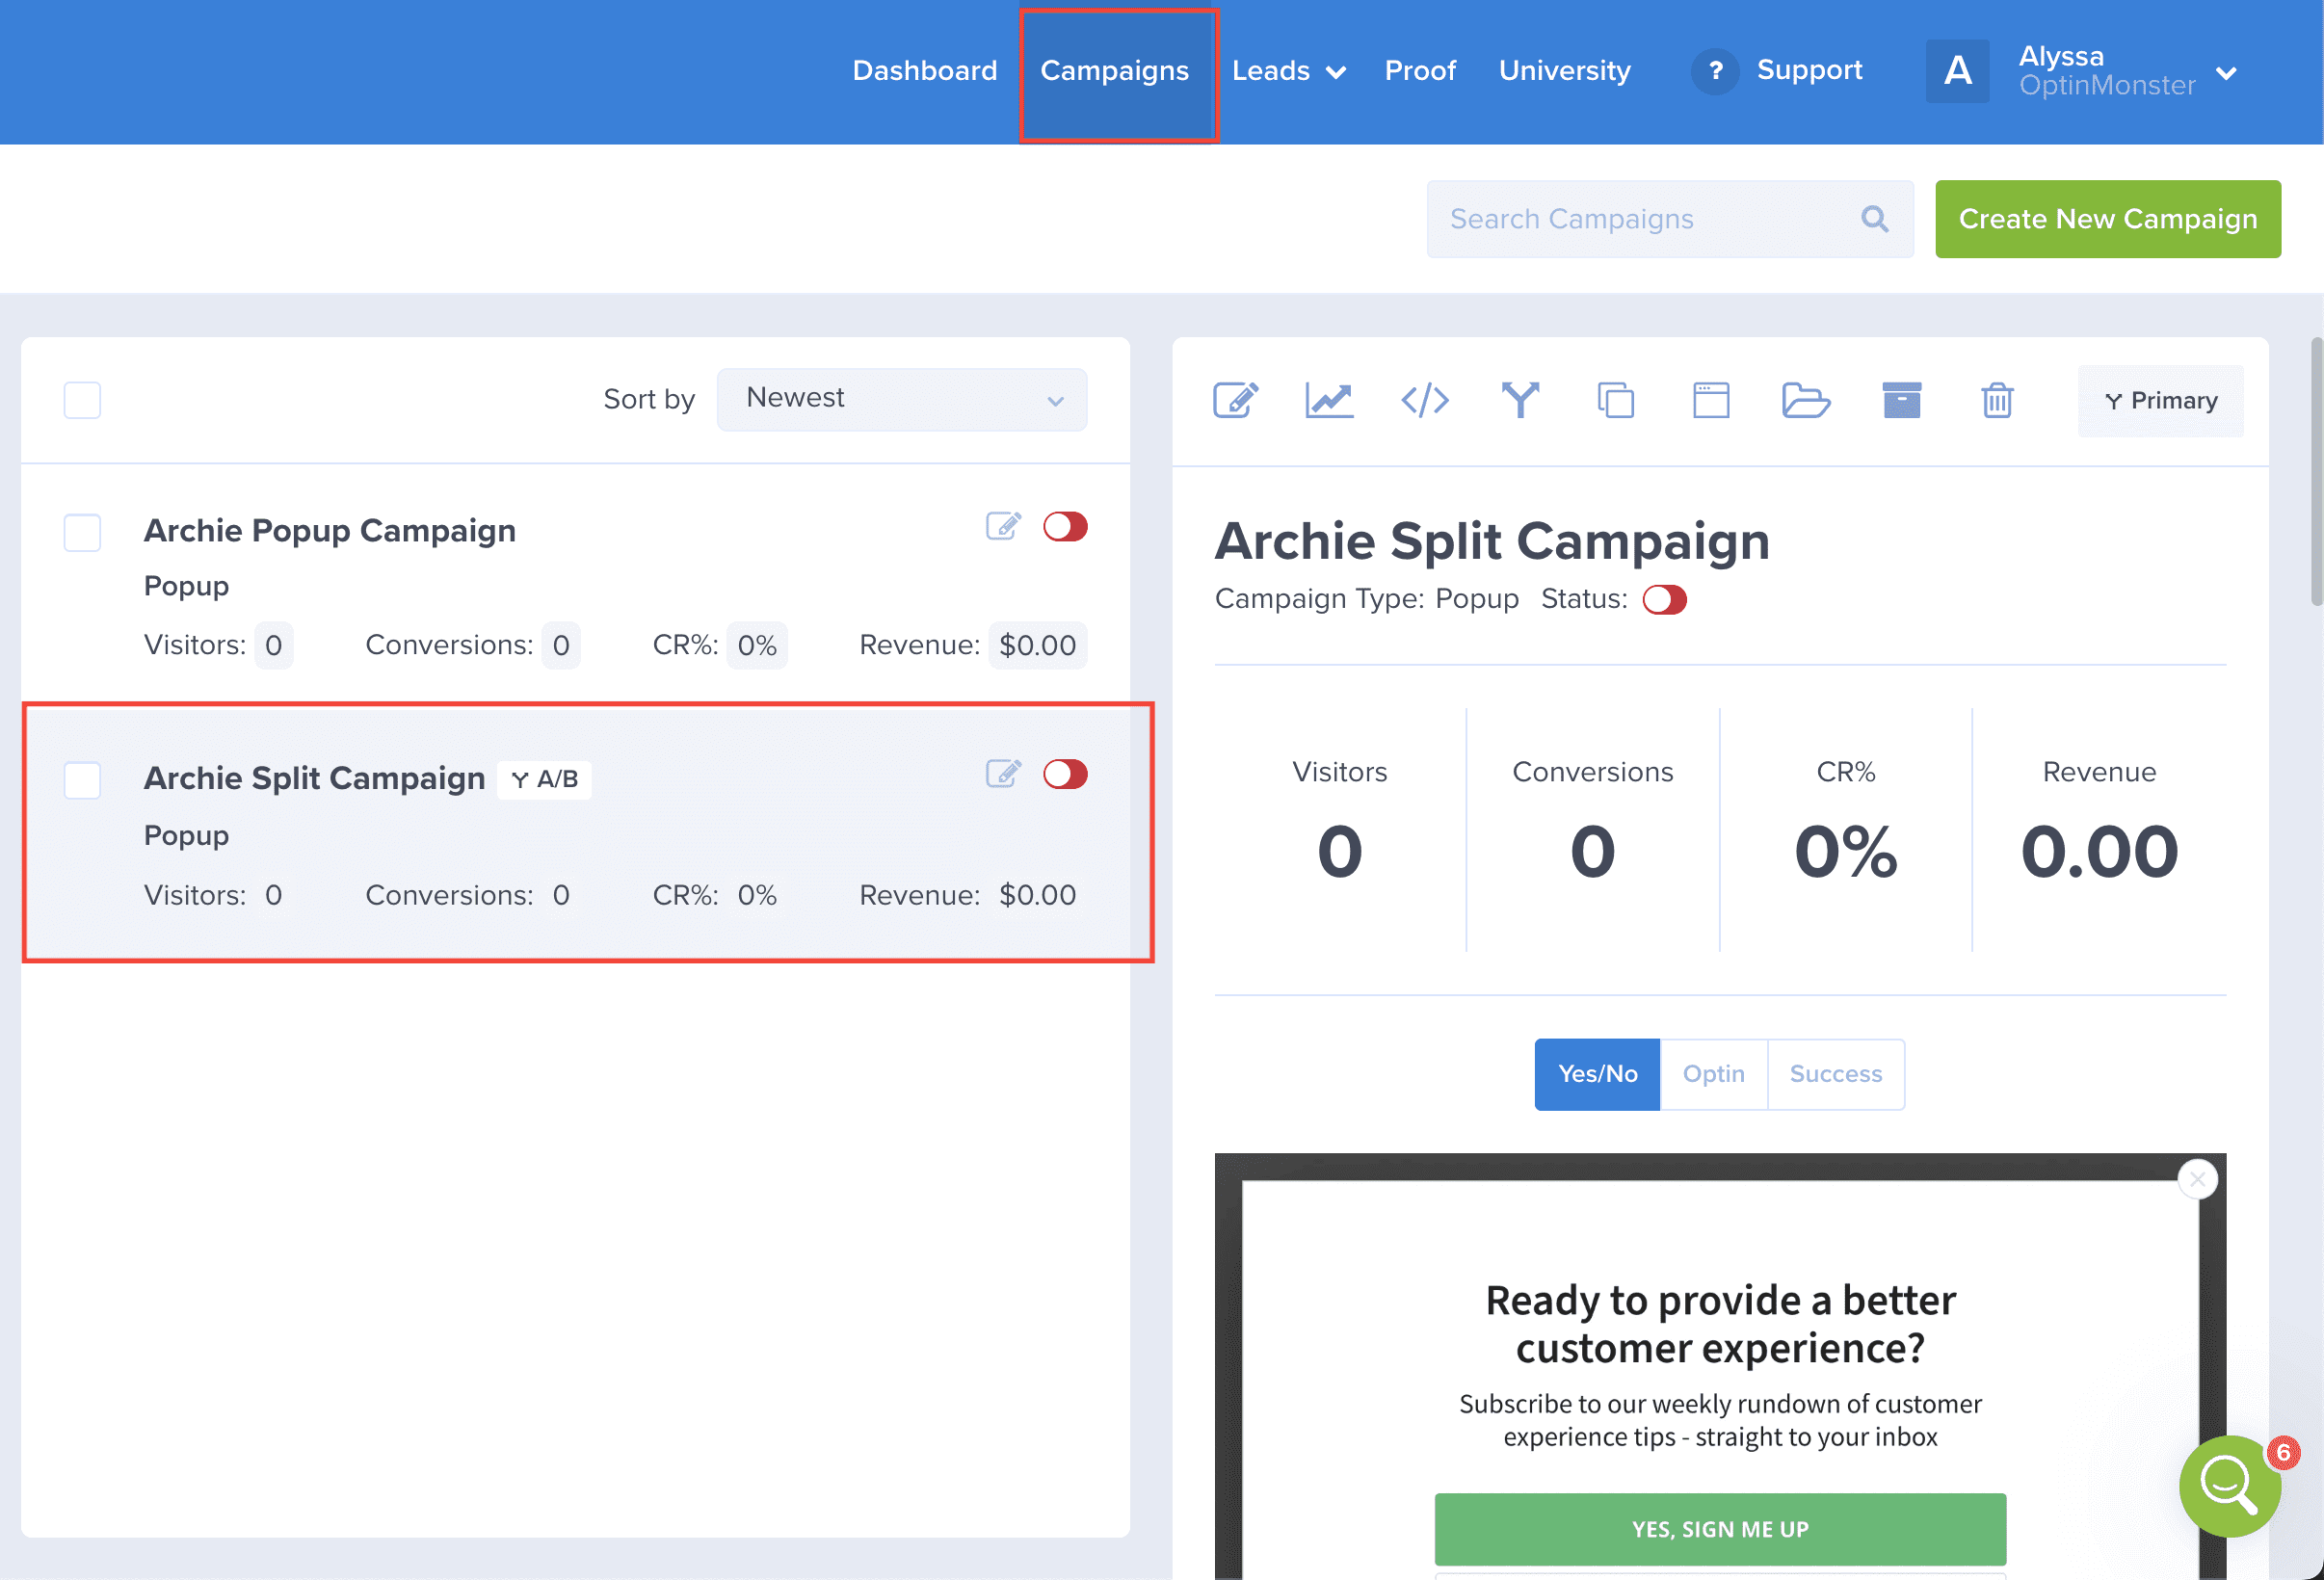Screen dimensions: 2324x1580
Task: Toggle Archie Popup Campaign status switch
Action: point(1065,527)
